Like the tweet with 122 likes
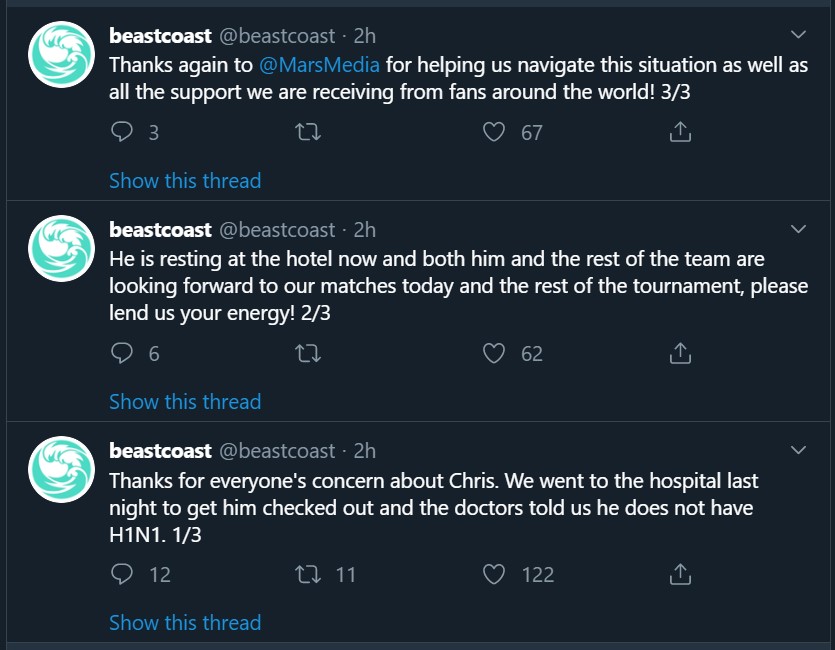 pyautogui.click(x=494, y=574)
